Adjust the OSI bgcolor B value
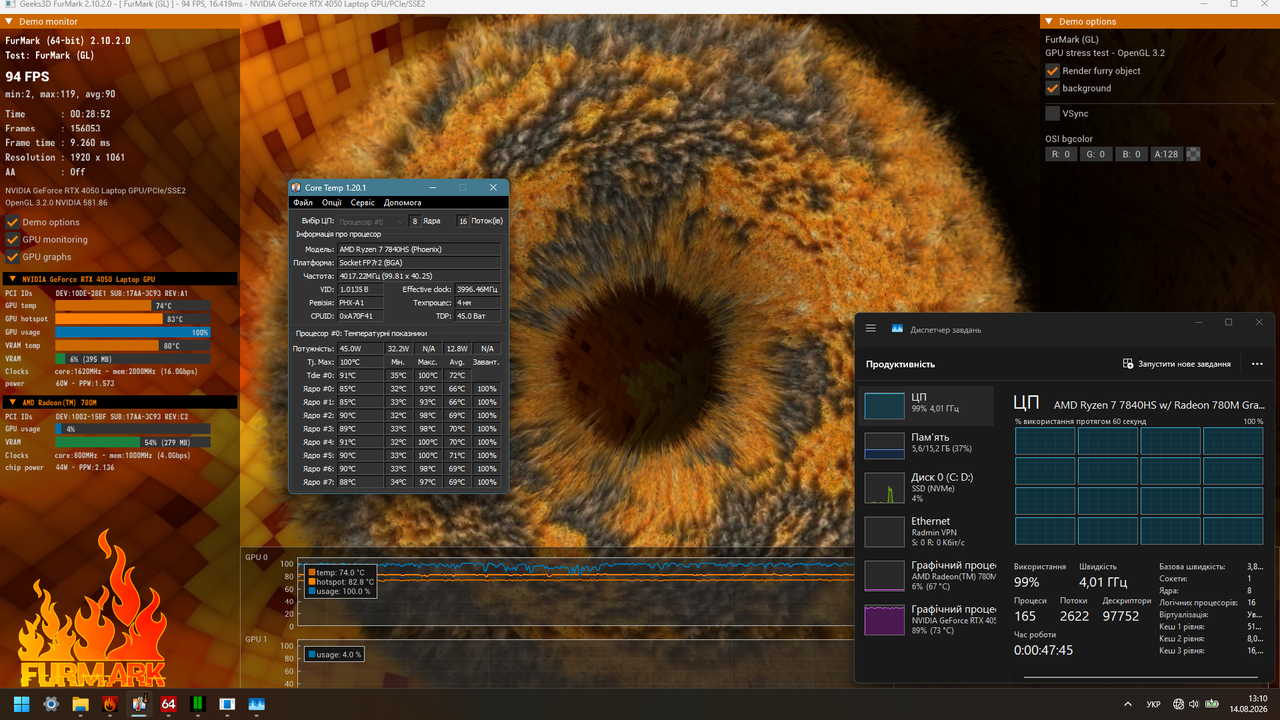 pos(1129,154)
